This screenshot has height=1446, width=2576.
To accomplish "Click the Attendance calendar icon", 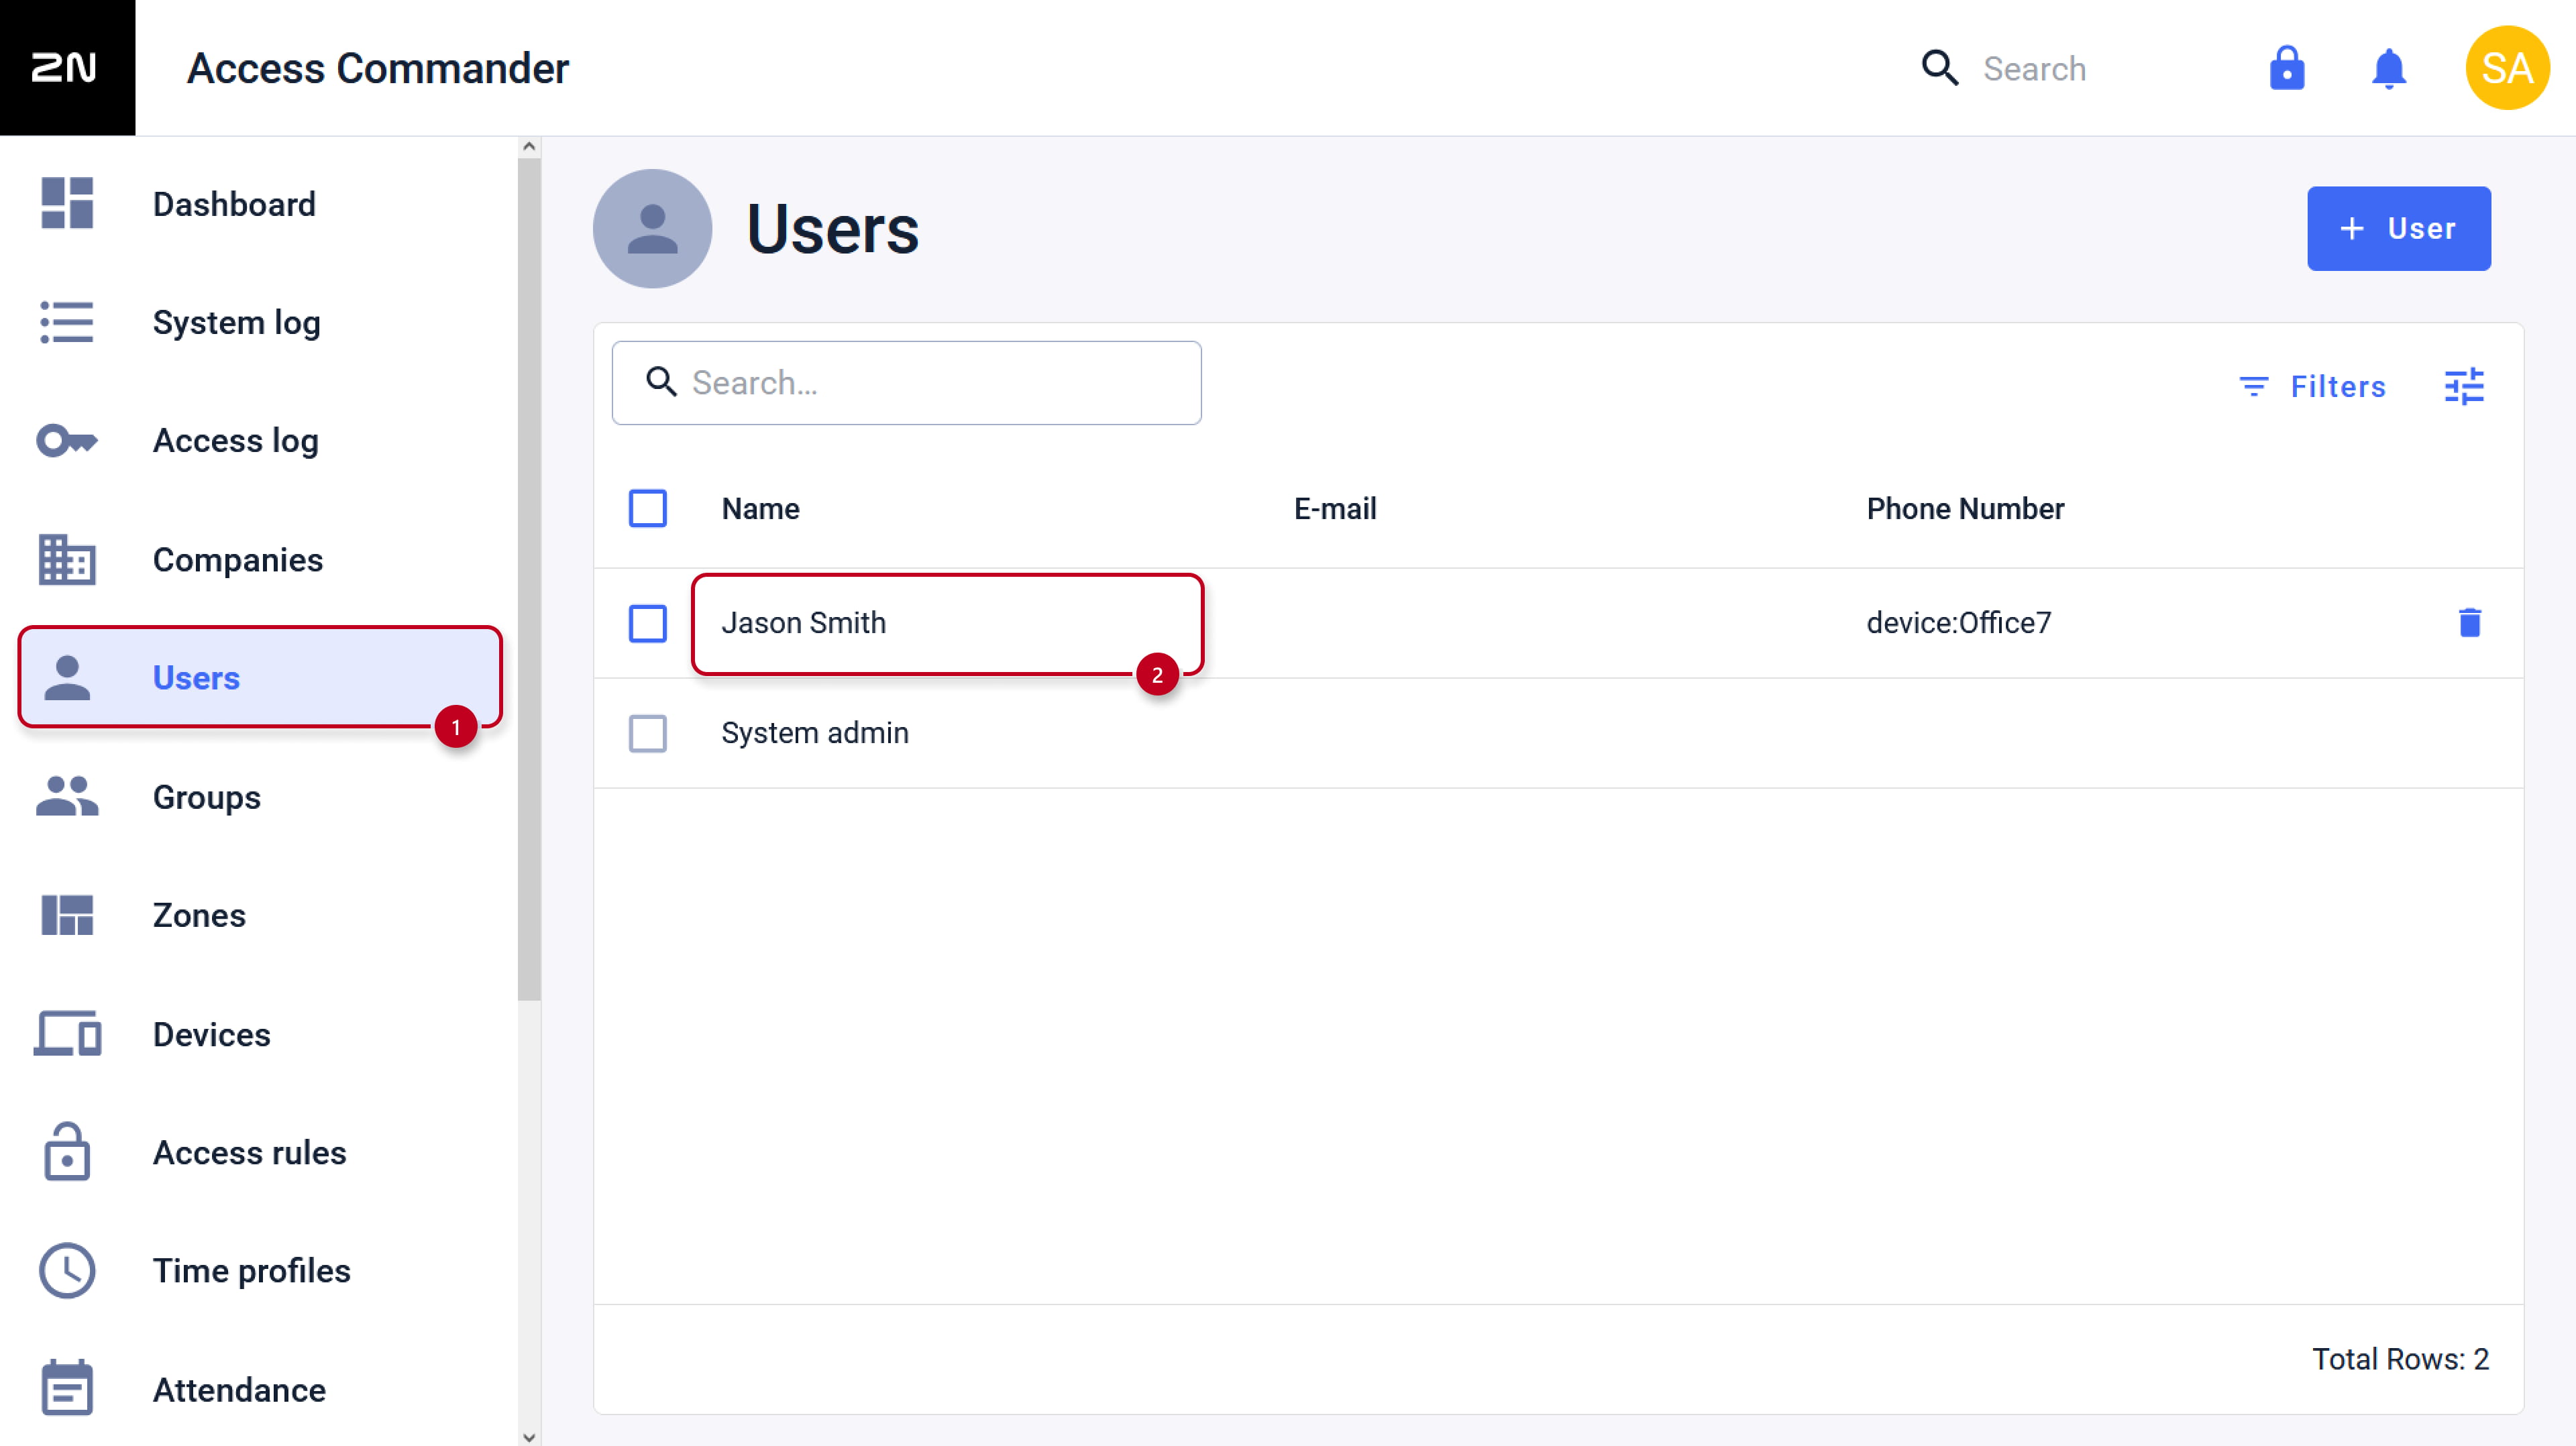I will [x=67, y=1388].
